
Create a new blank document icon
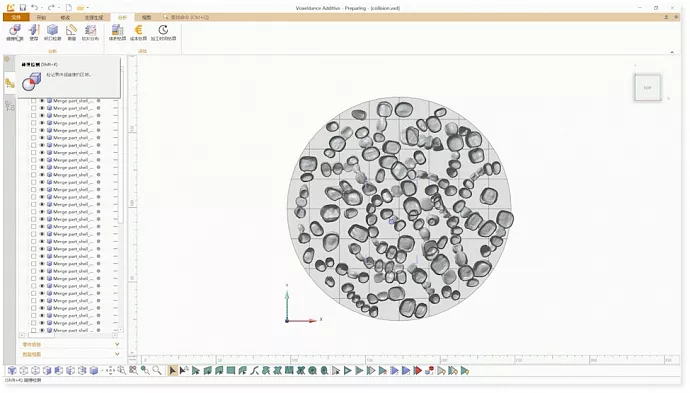tap(69, 7)
